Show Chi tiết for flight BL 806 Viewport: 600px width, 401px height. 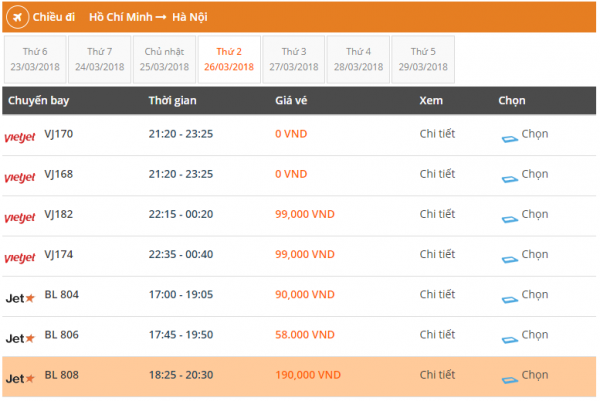coord(437,335)
